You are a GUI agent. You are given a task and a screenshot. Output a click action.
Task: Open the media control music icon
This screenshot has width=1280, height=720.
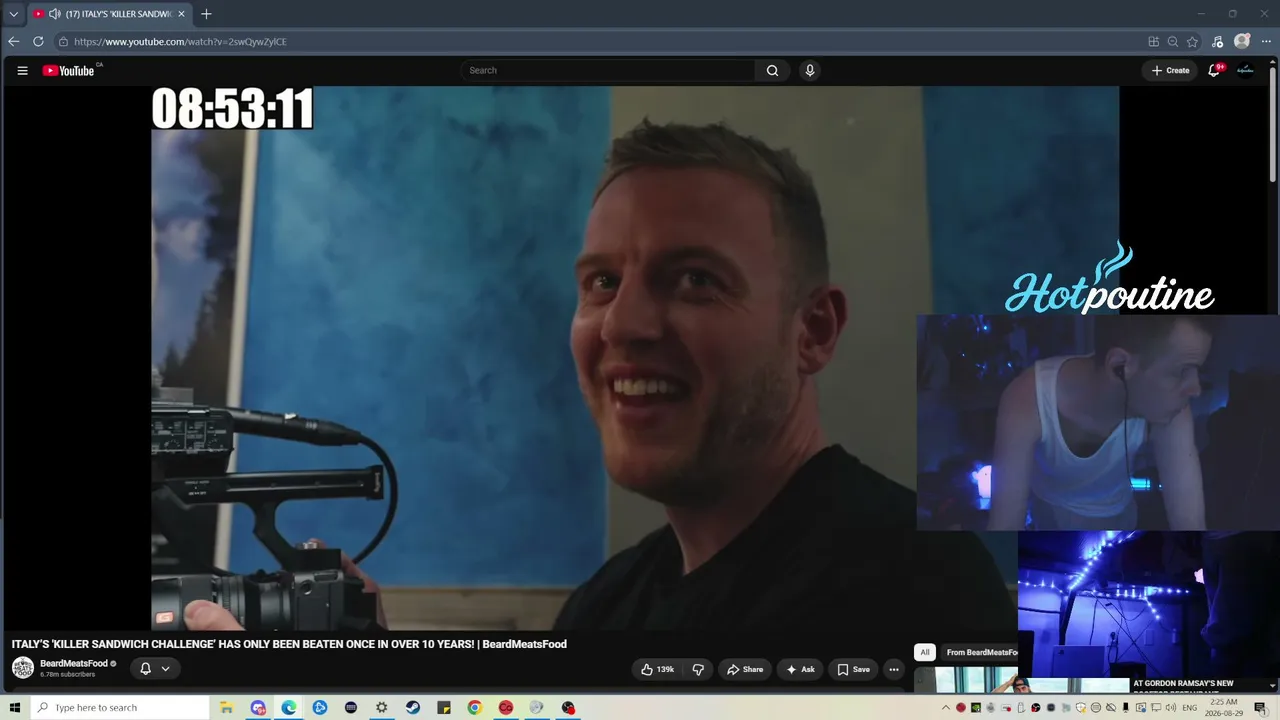click(x=1217, y=42)
